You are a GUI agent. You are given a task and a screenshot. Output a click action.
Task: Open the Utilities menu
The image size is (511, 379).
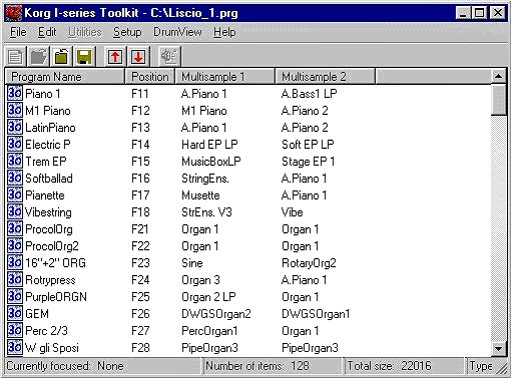(85, 32)
